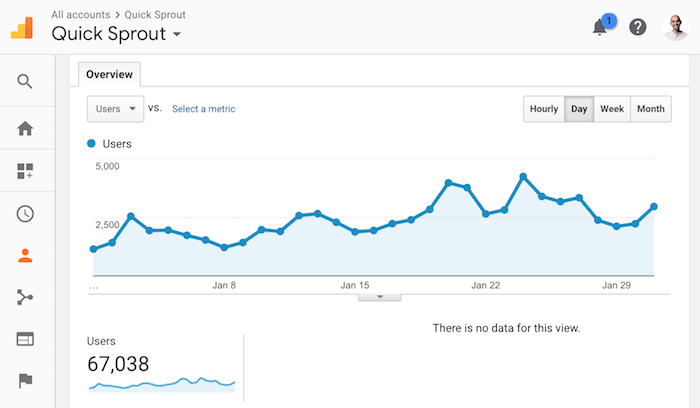700x408 pixels.
Task: Open Customization dashboards icon
Action: coord(25,171)
